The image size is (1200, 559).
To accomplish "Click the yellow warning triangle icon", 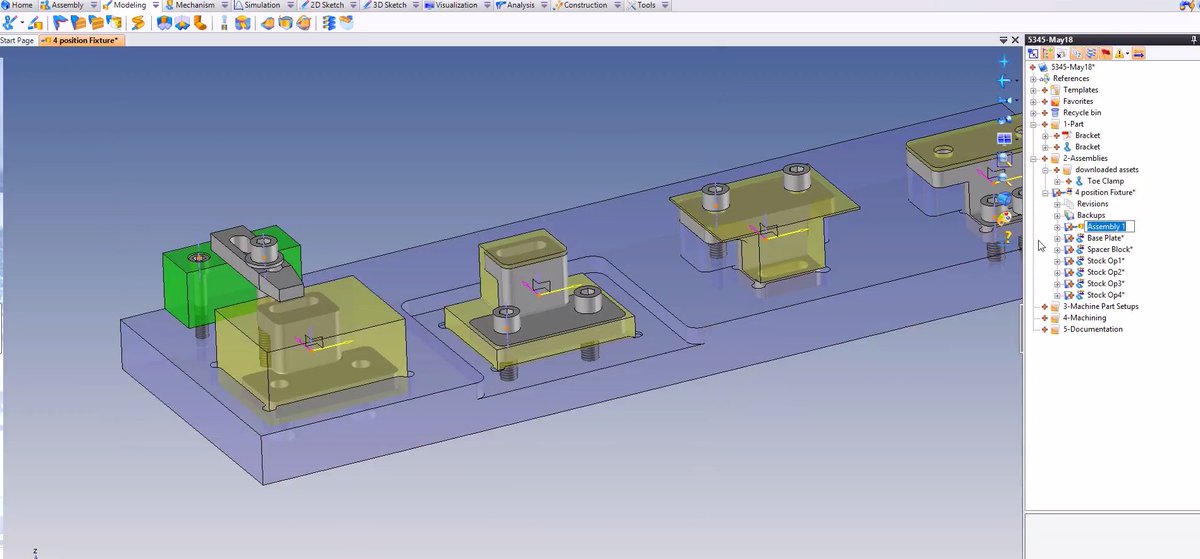I will pos(1119,54).
